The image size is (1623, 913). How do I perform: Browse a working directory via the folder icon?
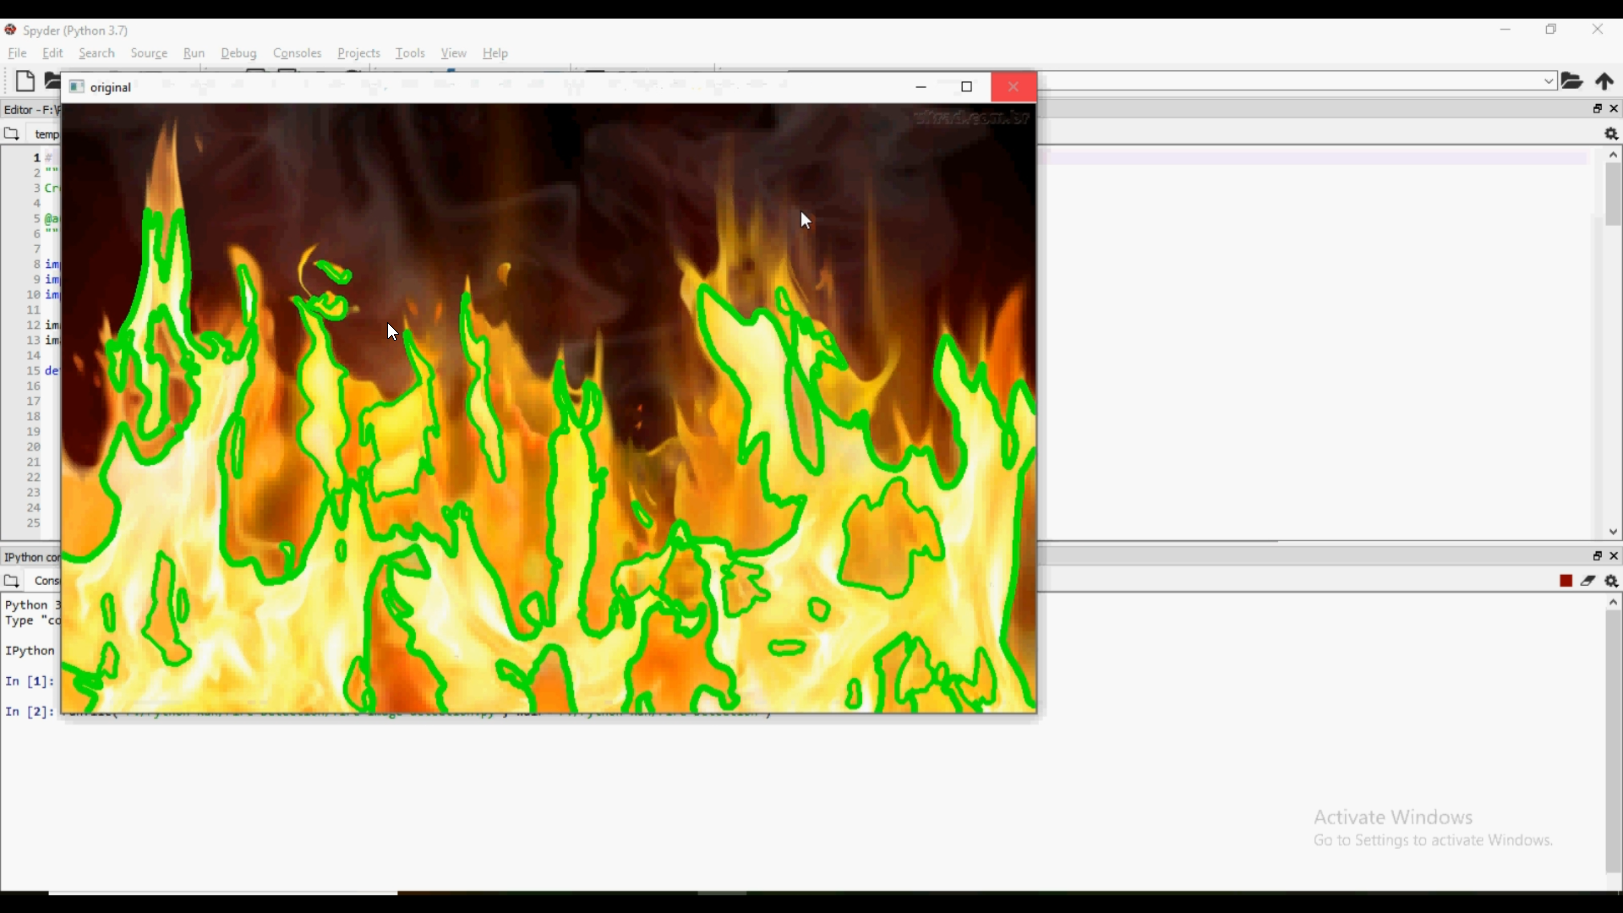coord(1573,81)
